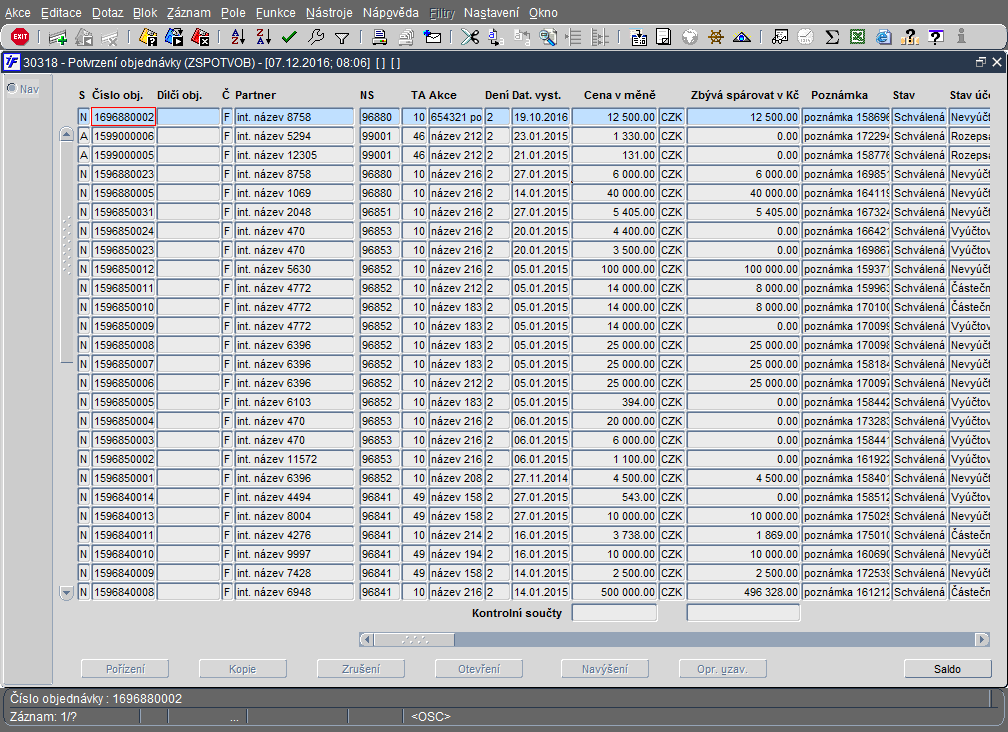
Task: Sort descending with the Z-A icon
Action: [x=264, y=37]
